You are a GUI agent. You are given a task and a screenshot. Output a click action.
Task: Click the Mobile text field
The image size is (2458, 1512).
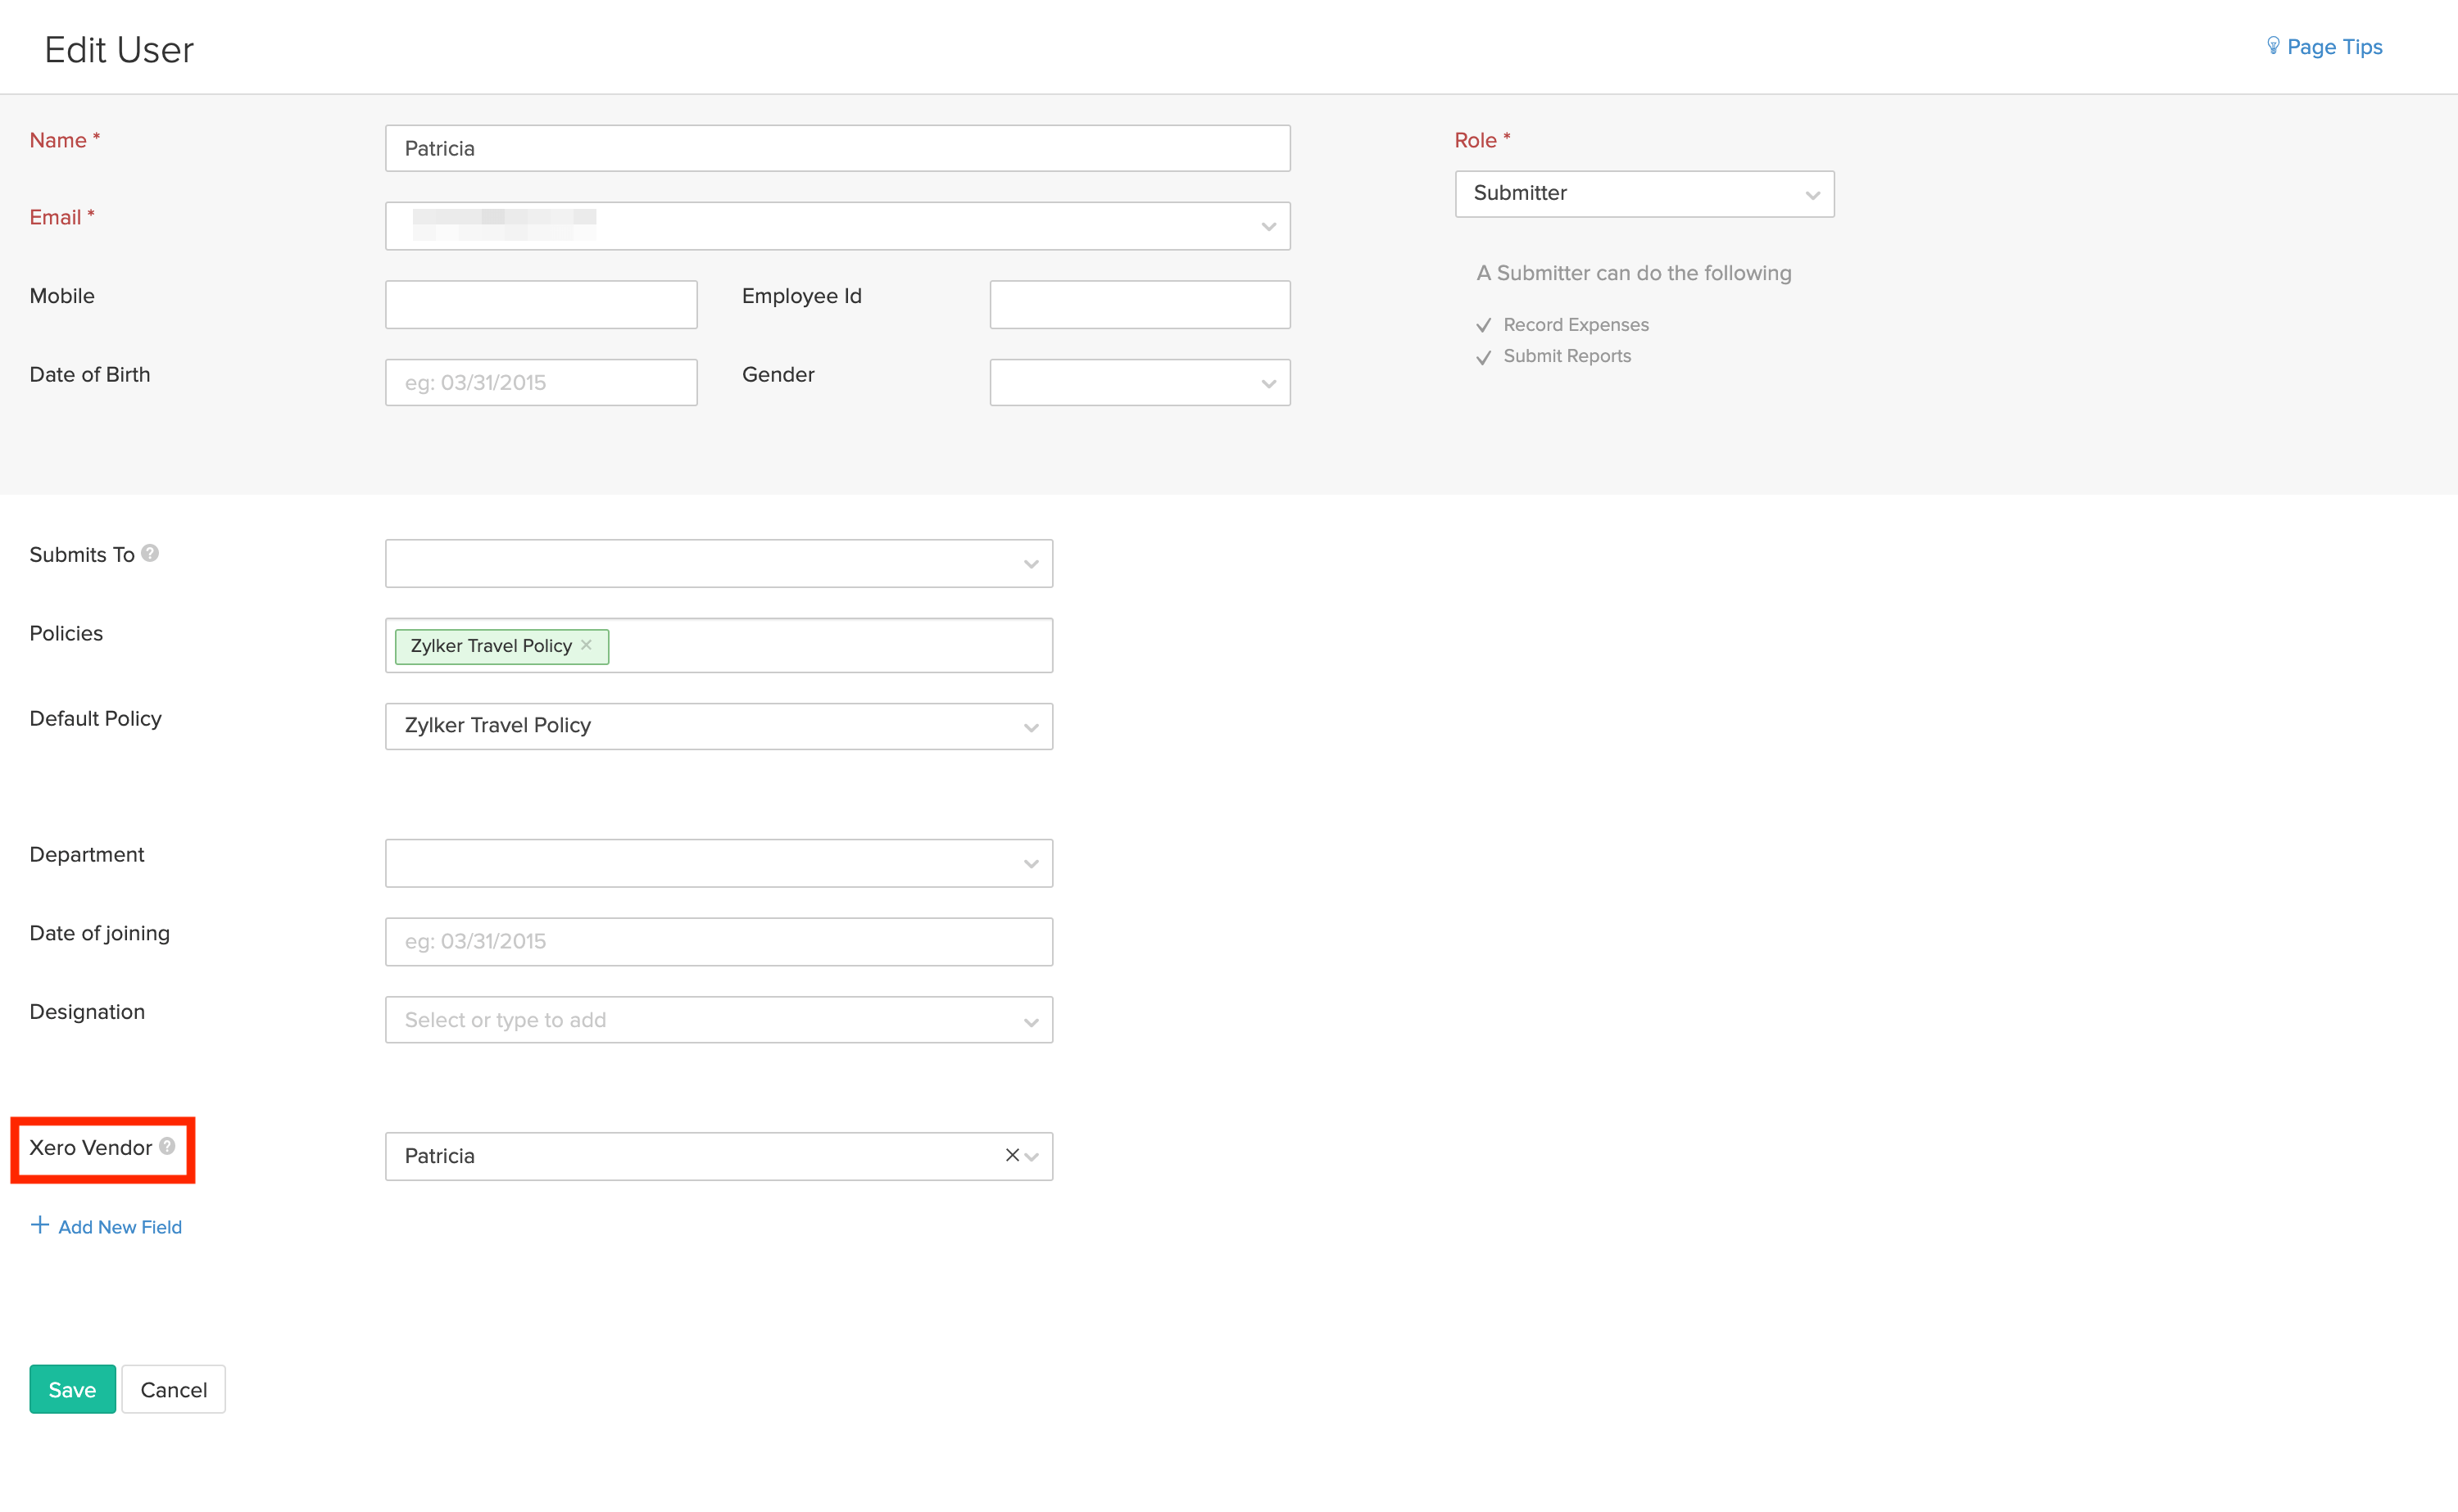coord(541,304)
